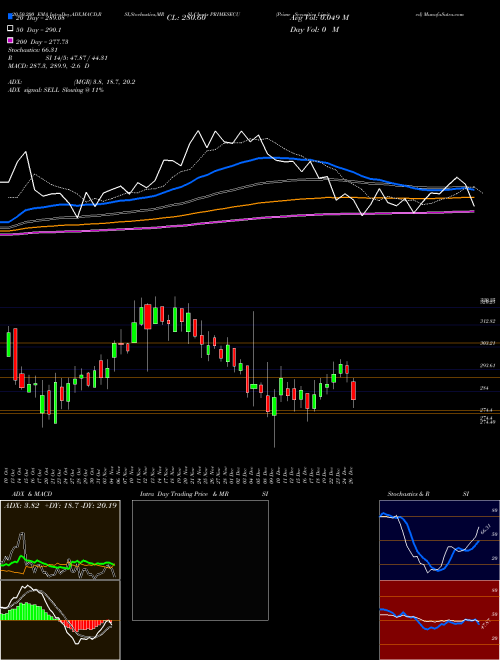This screenshot has height=660, width=500.
Task: Click the 'ADX: 3.82 +DY: 18.7 -DY: 20.19' readout
Action: click(60, 505)
